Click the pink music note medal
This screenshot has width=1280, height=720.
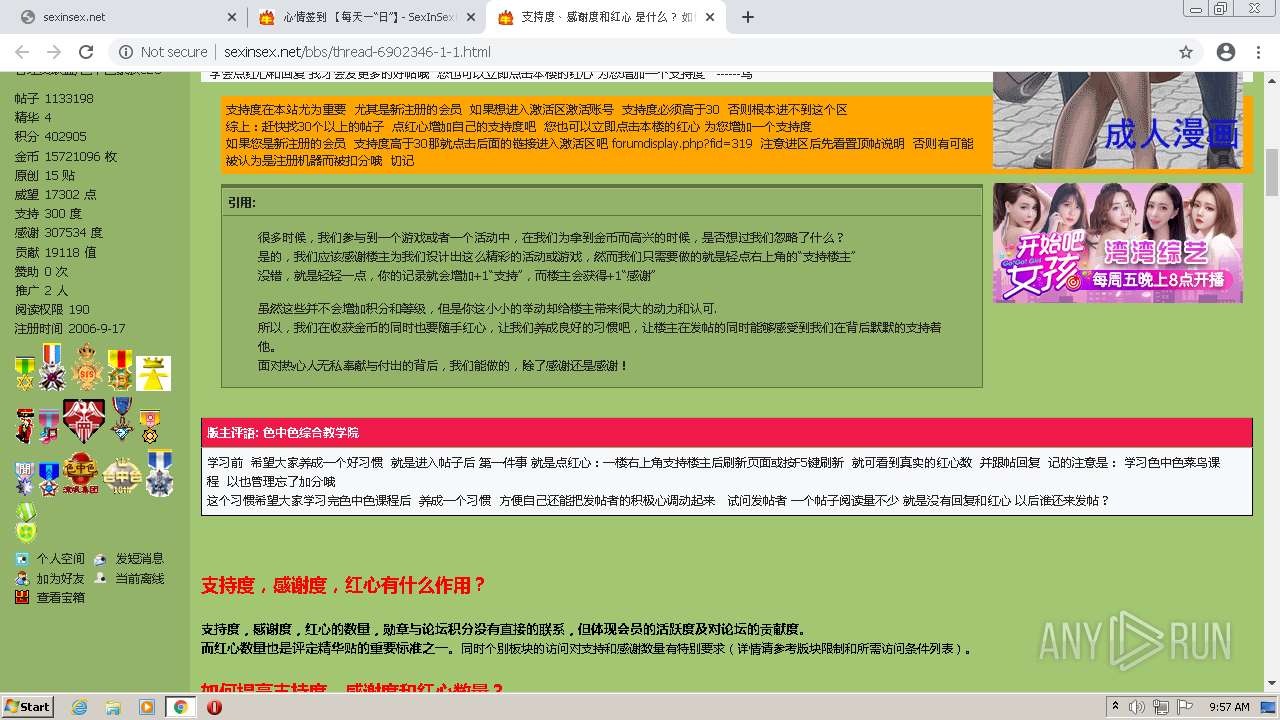click(x=48, y=426)
